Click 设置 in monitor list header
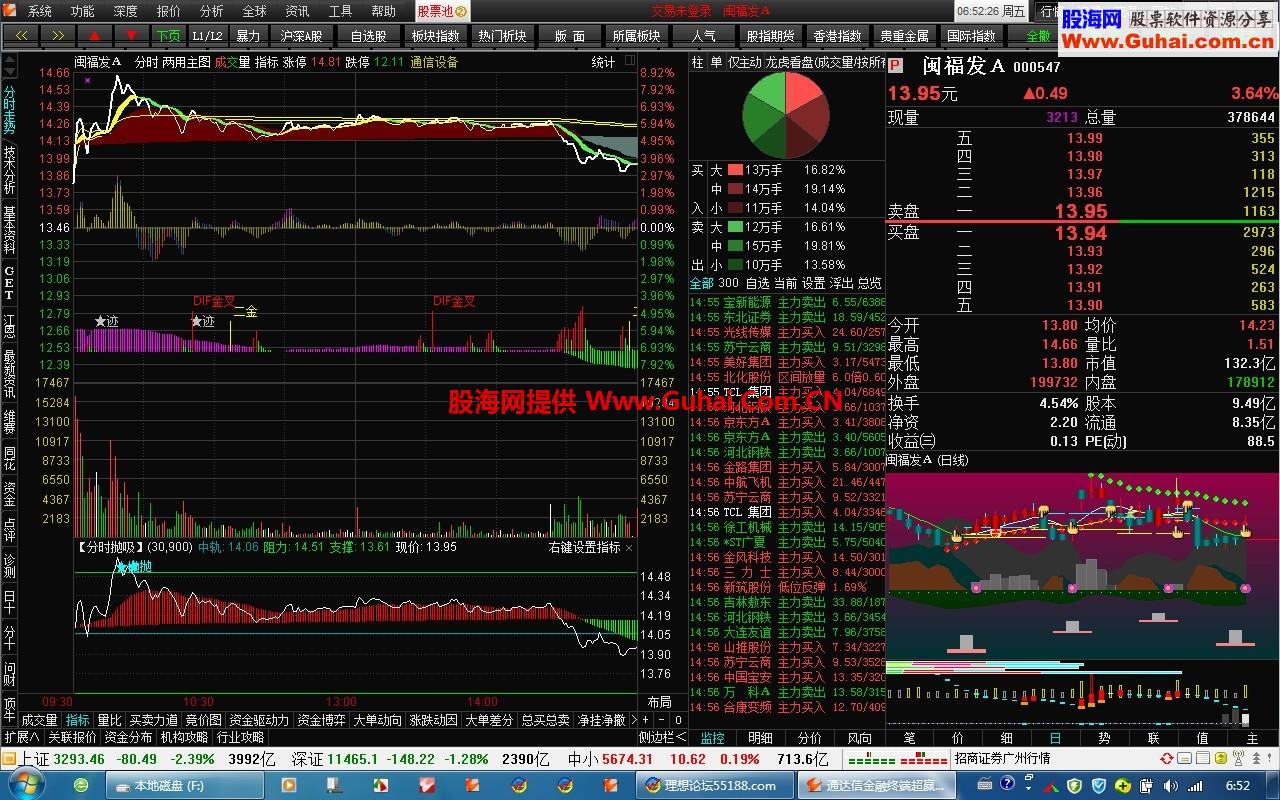The width and height of the screenshot is (1280, 800). click(814, 284)
